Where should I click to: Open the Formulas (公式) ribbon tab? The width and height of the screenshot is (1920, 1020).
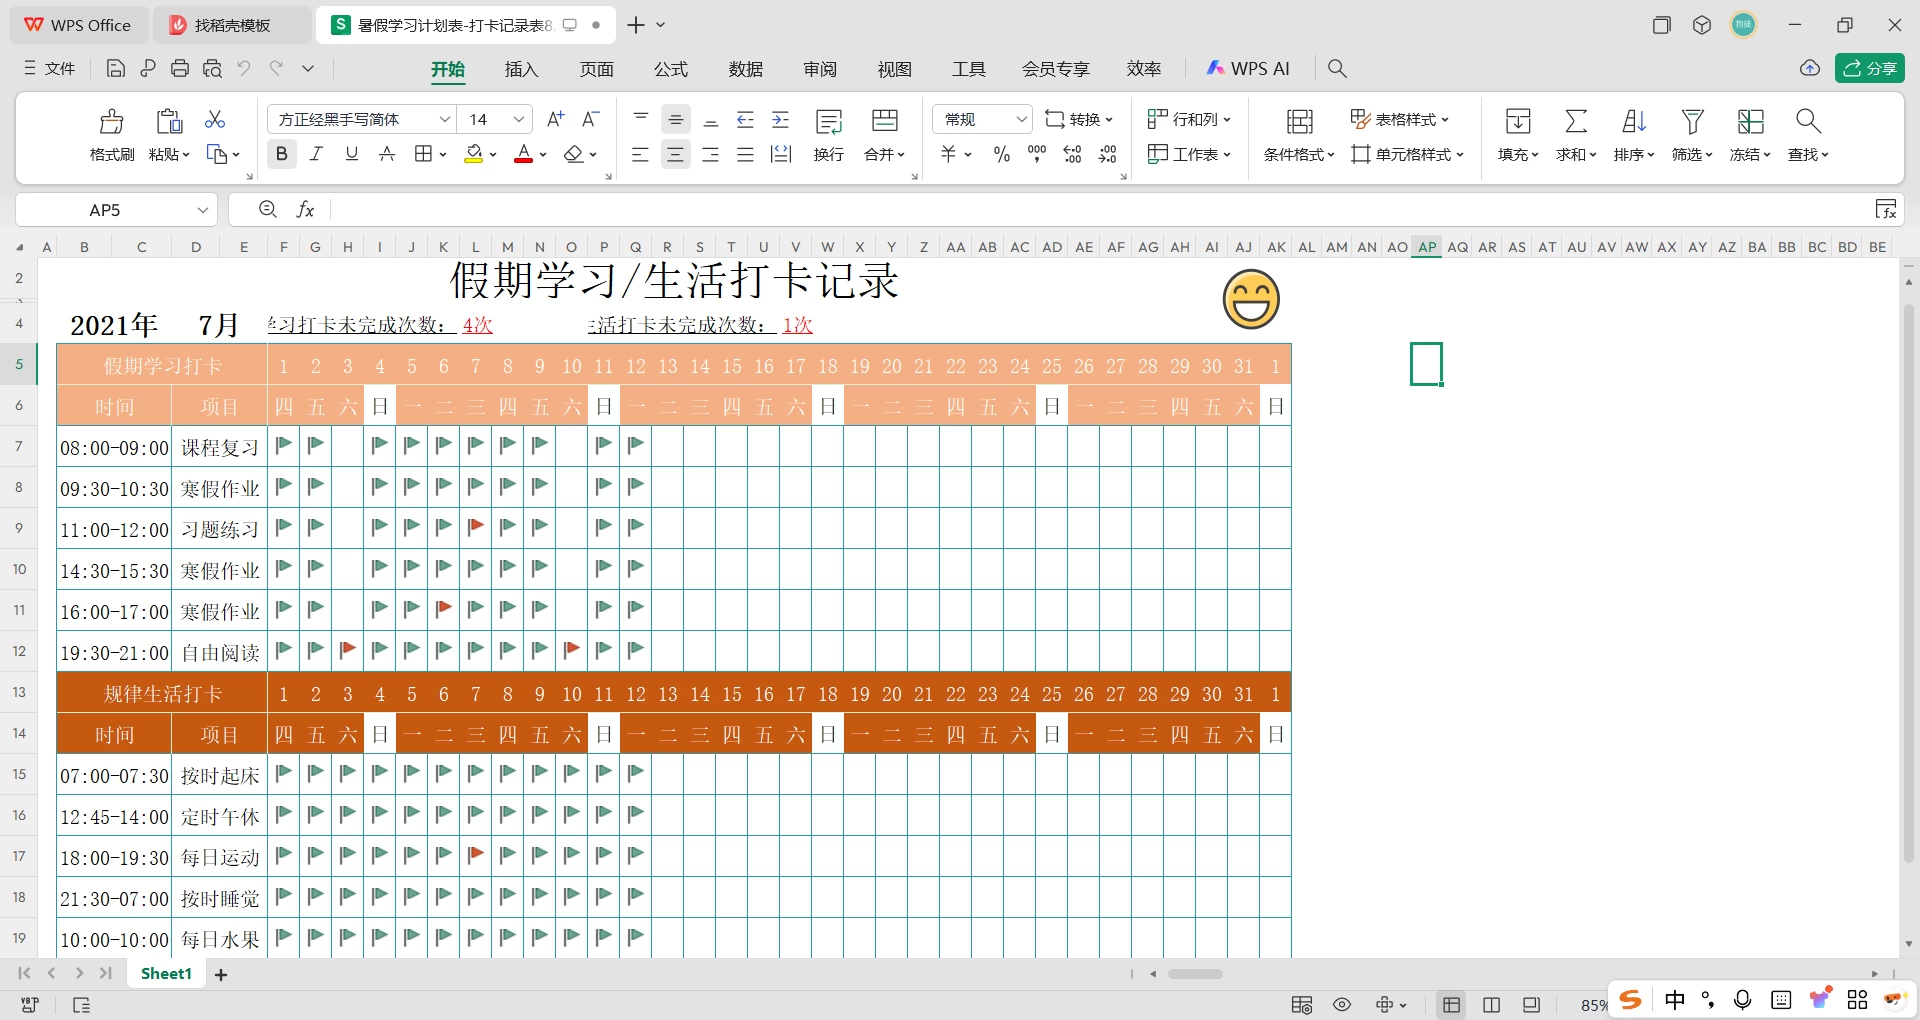tap(671, 69)
